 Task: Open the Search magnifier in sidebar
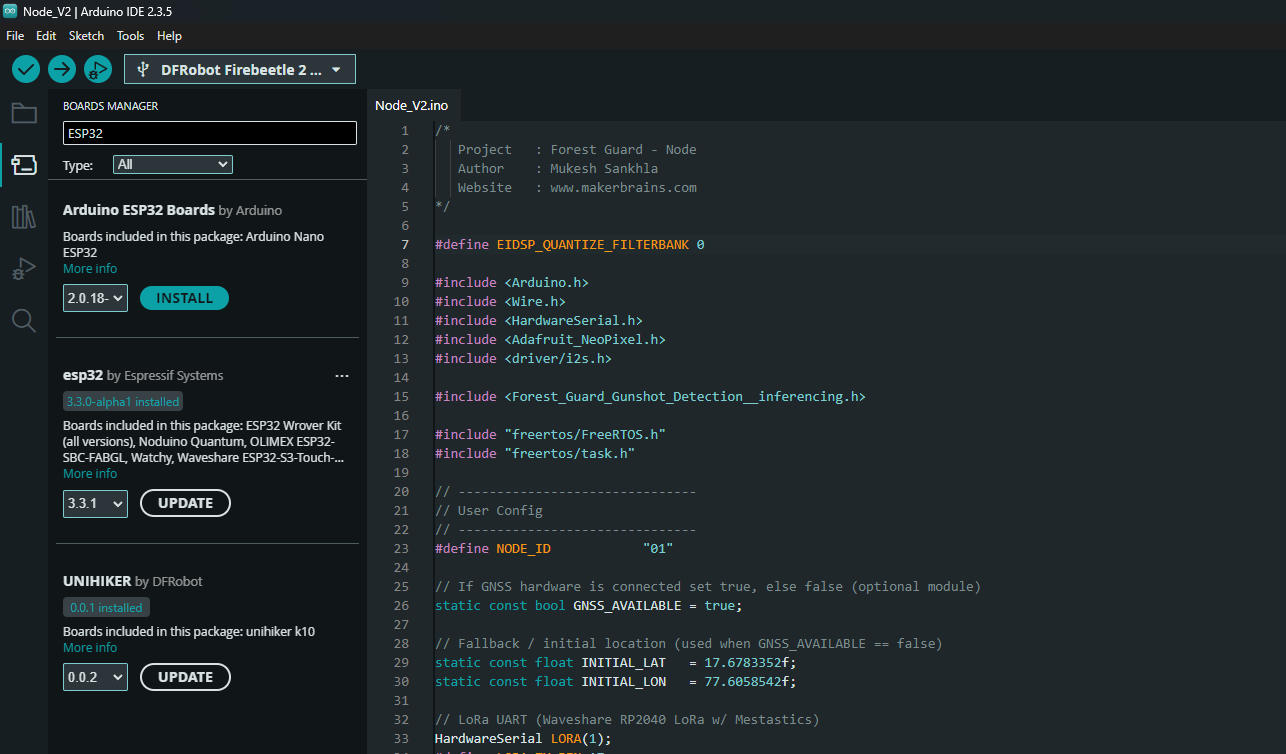[x=24, y=320]
